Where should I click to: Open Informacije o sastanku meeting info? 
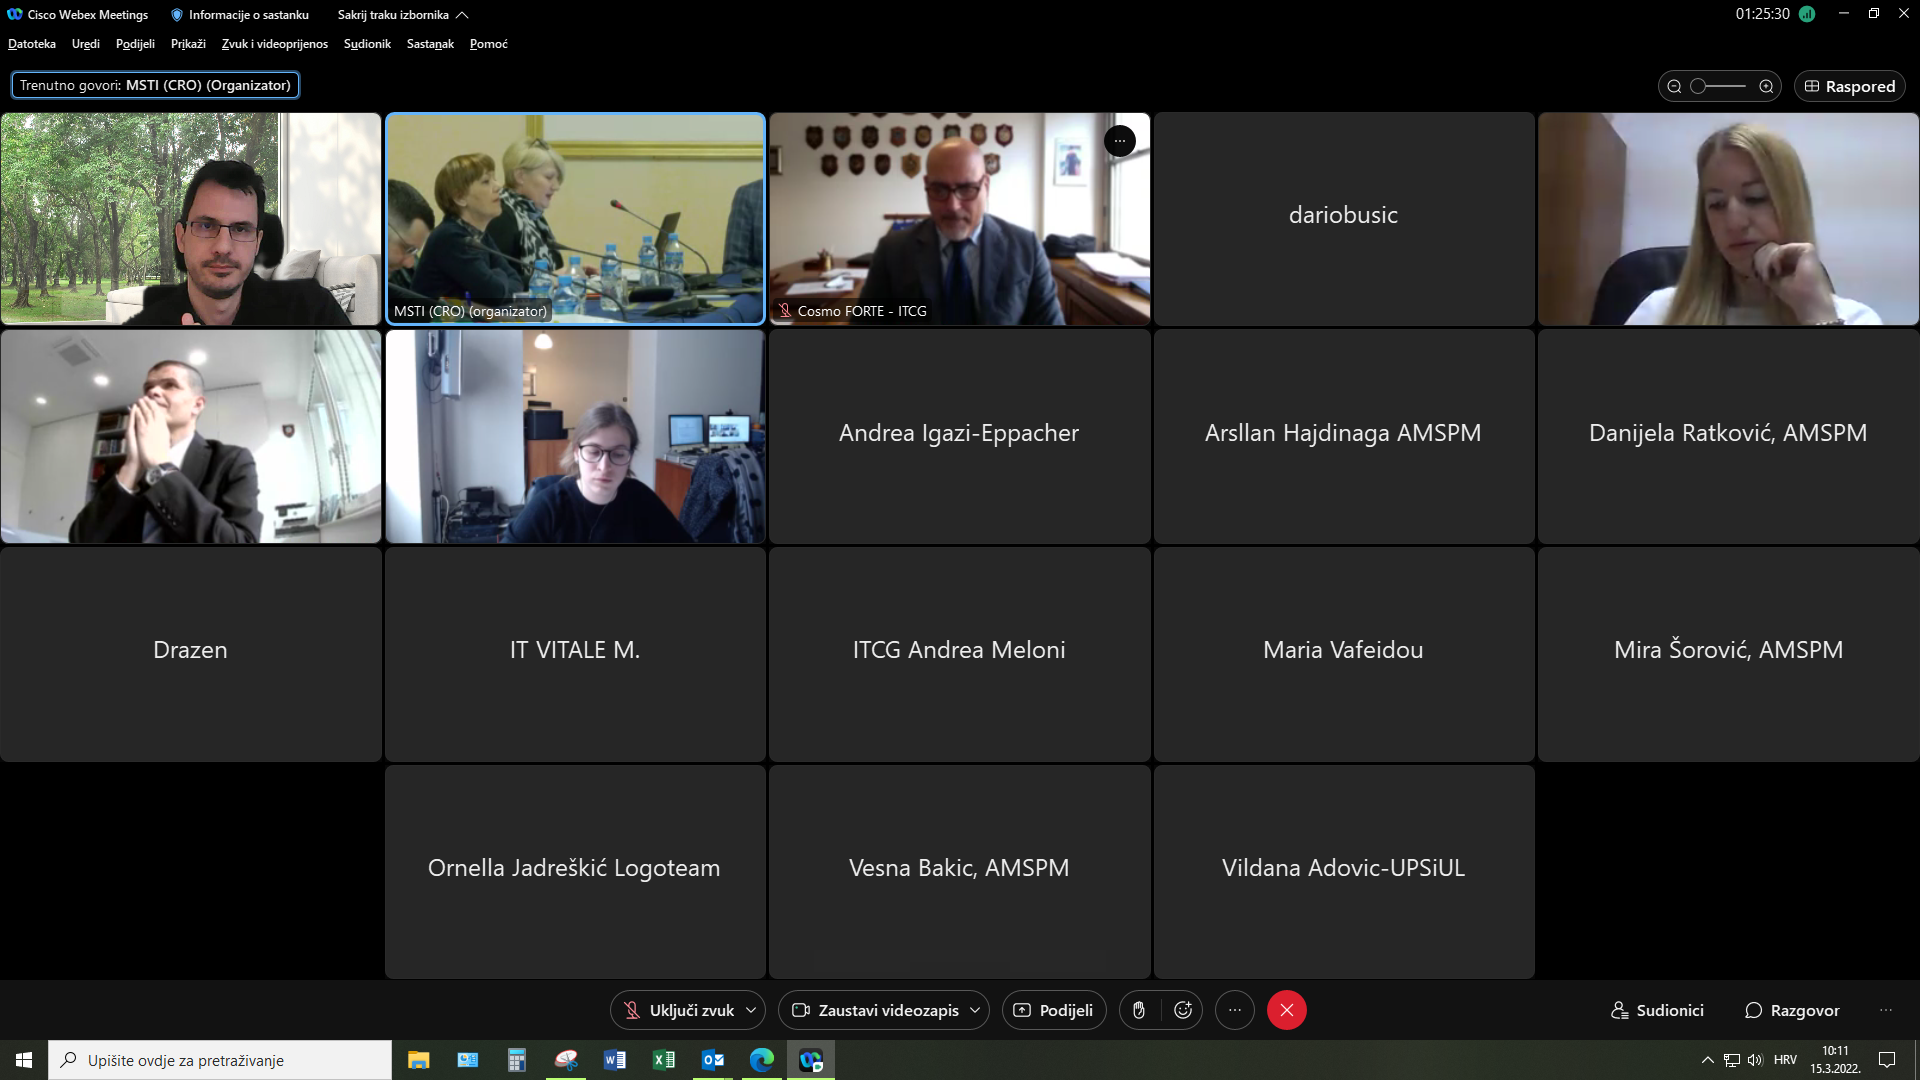point(240,15)
